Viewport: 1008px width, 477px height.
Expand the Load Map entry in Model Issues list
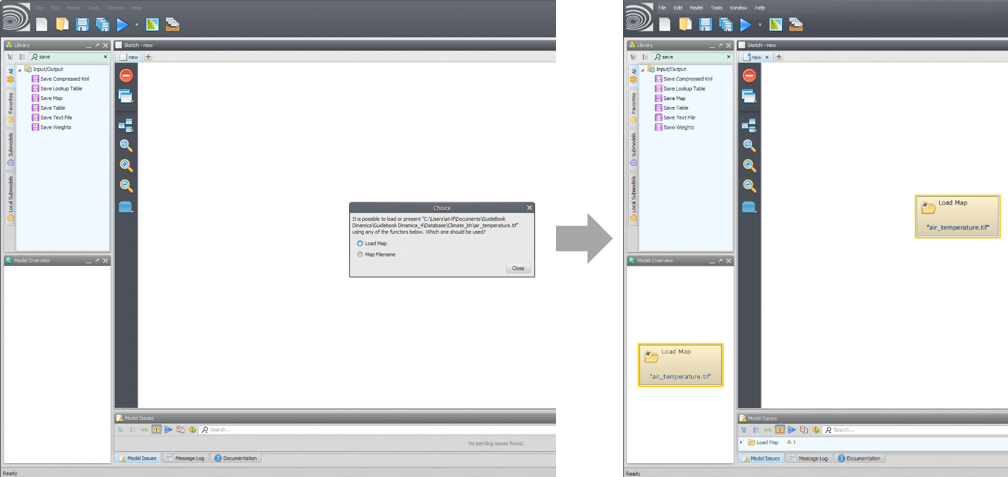(x=741, y=442)
